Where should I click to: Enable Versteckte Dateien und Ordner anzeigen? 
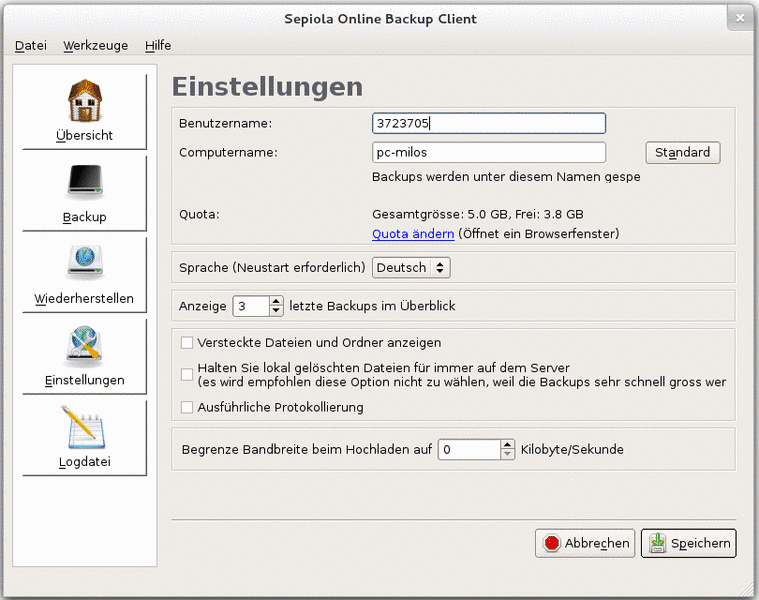[x=187, y=343]
